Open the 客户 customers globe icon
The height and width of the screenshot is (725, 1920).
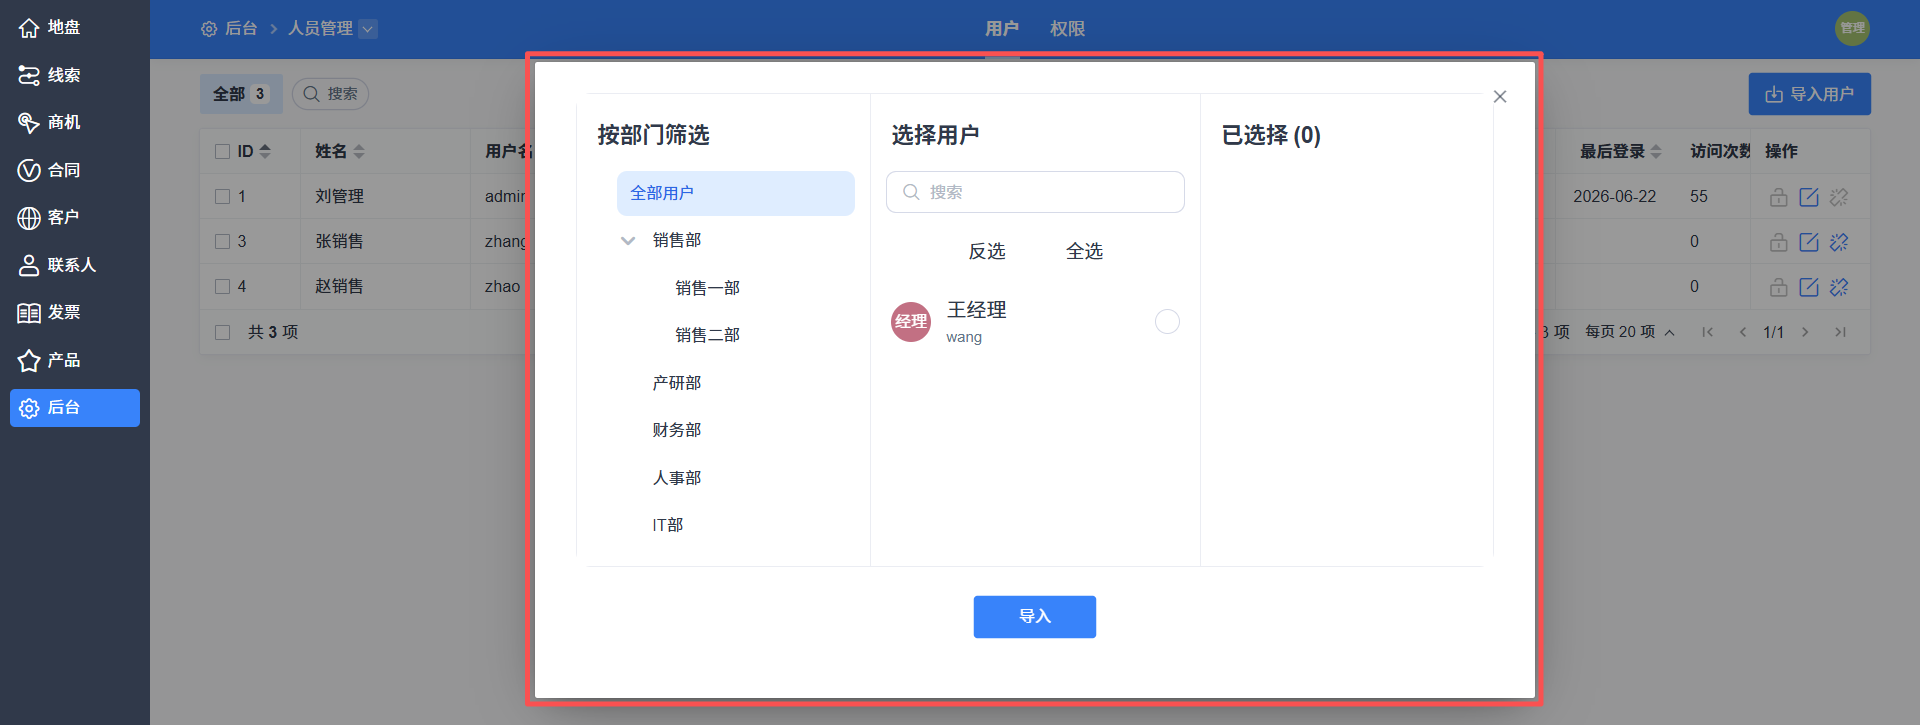pyautogui.click(x=29, y=218)
